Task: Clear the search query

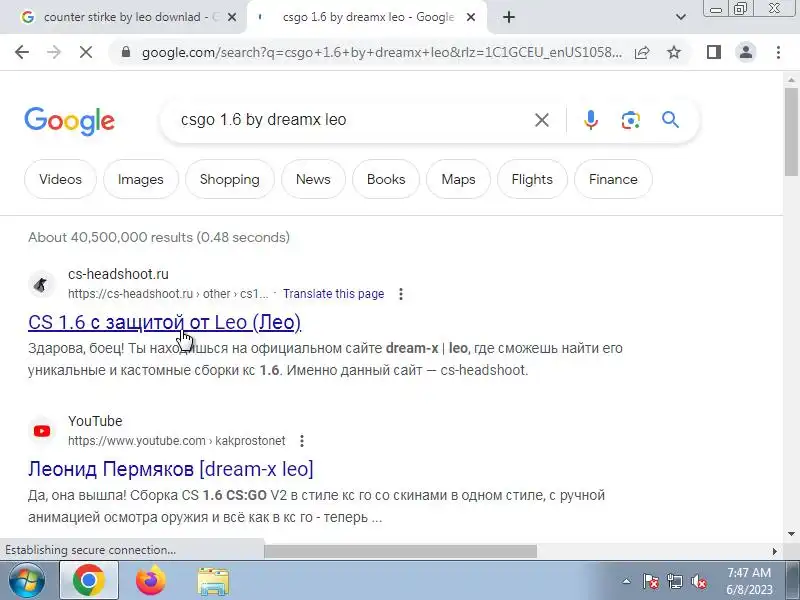Action: 542,120
